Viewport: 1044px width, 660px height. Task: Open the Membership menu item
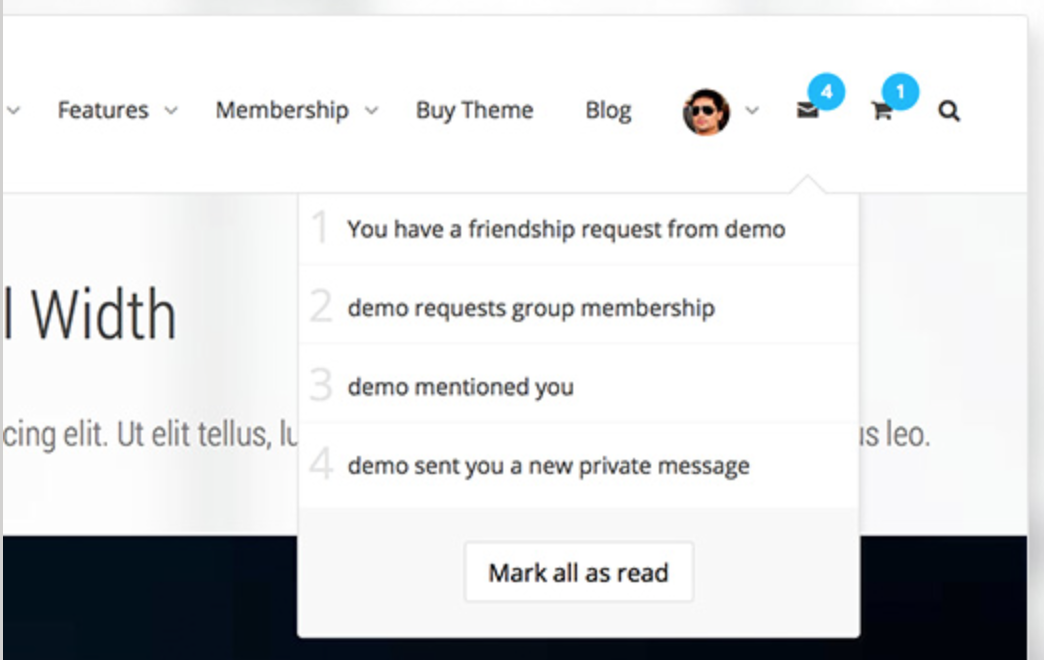(282, 110)
